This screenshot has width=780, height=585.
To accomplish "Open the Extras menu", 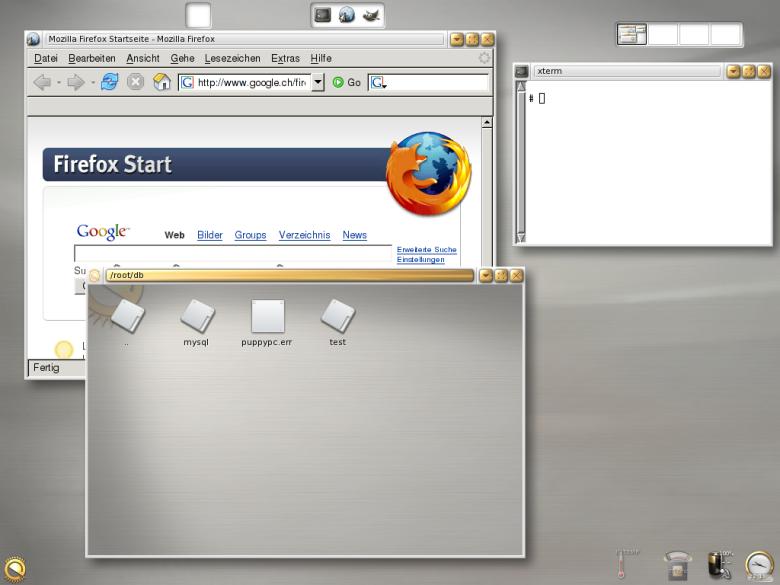I will point(285,58).
